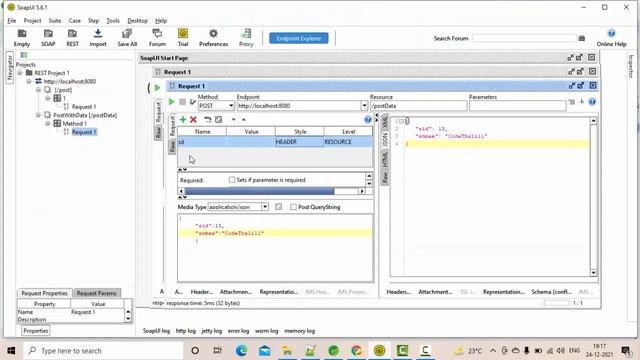The image size is (640, 360).
Task: Toggle the Required parameter checkbox
Action: coord(232,180)
